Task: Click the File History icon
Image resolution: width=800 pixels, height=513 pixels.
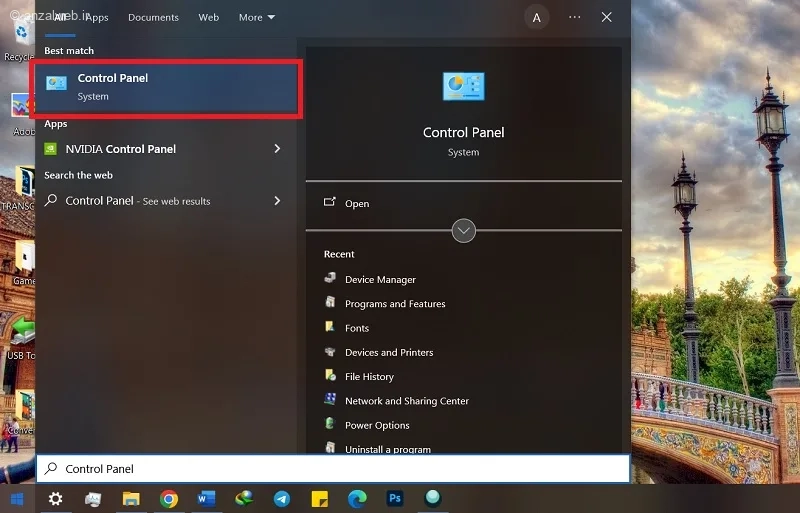Action: click(x=330, y=375)
